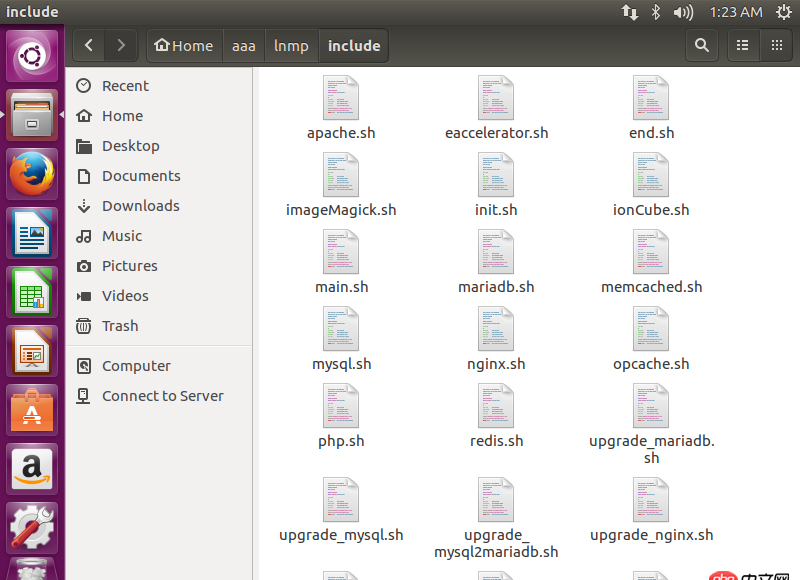Click Connect to Server in sidebar

point(161,396)
